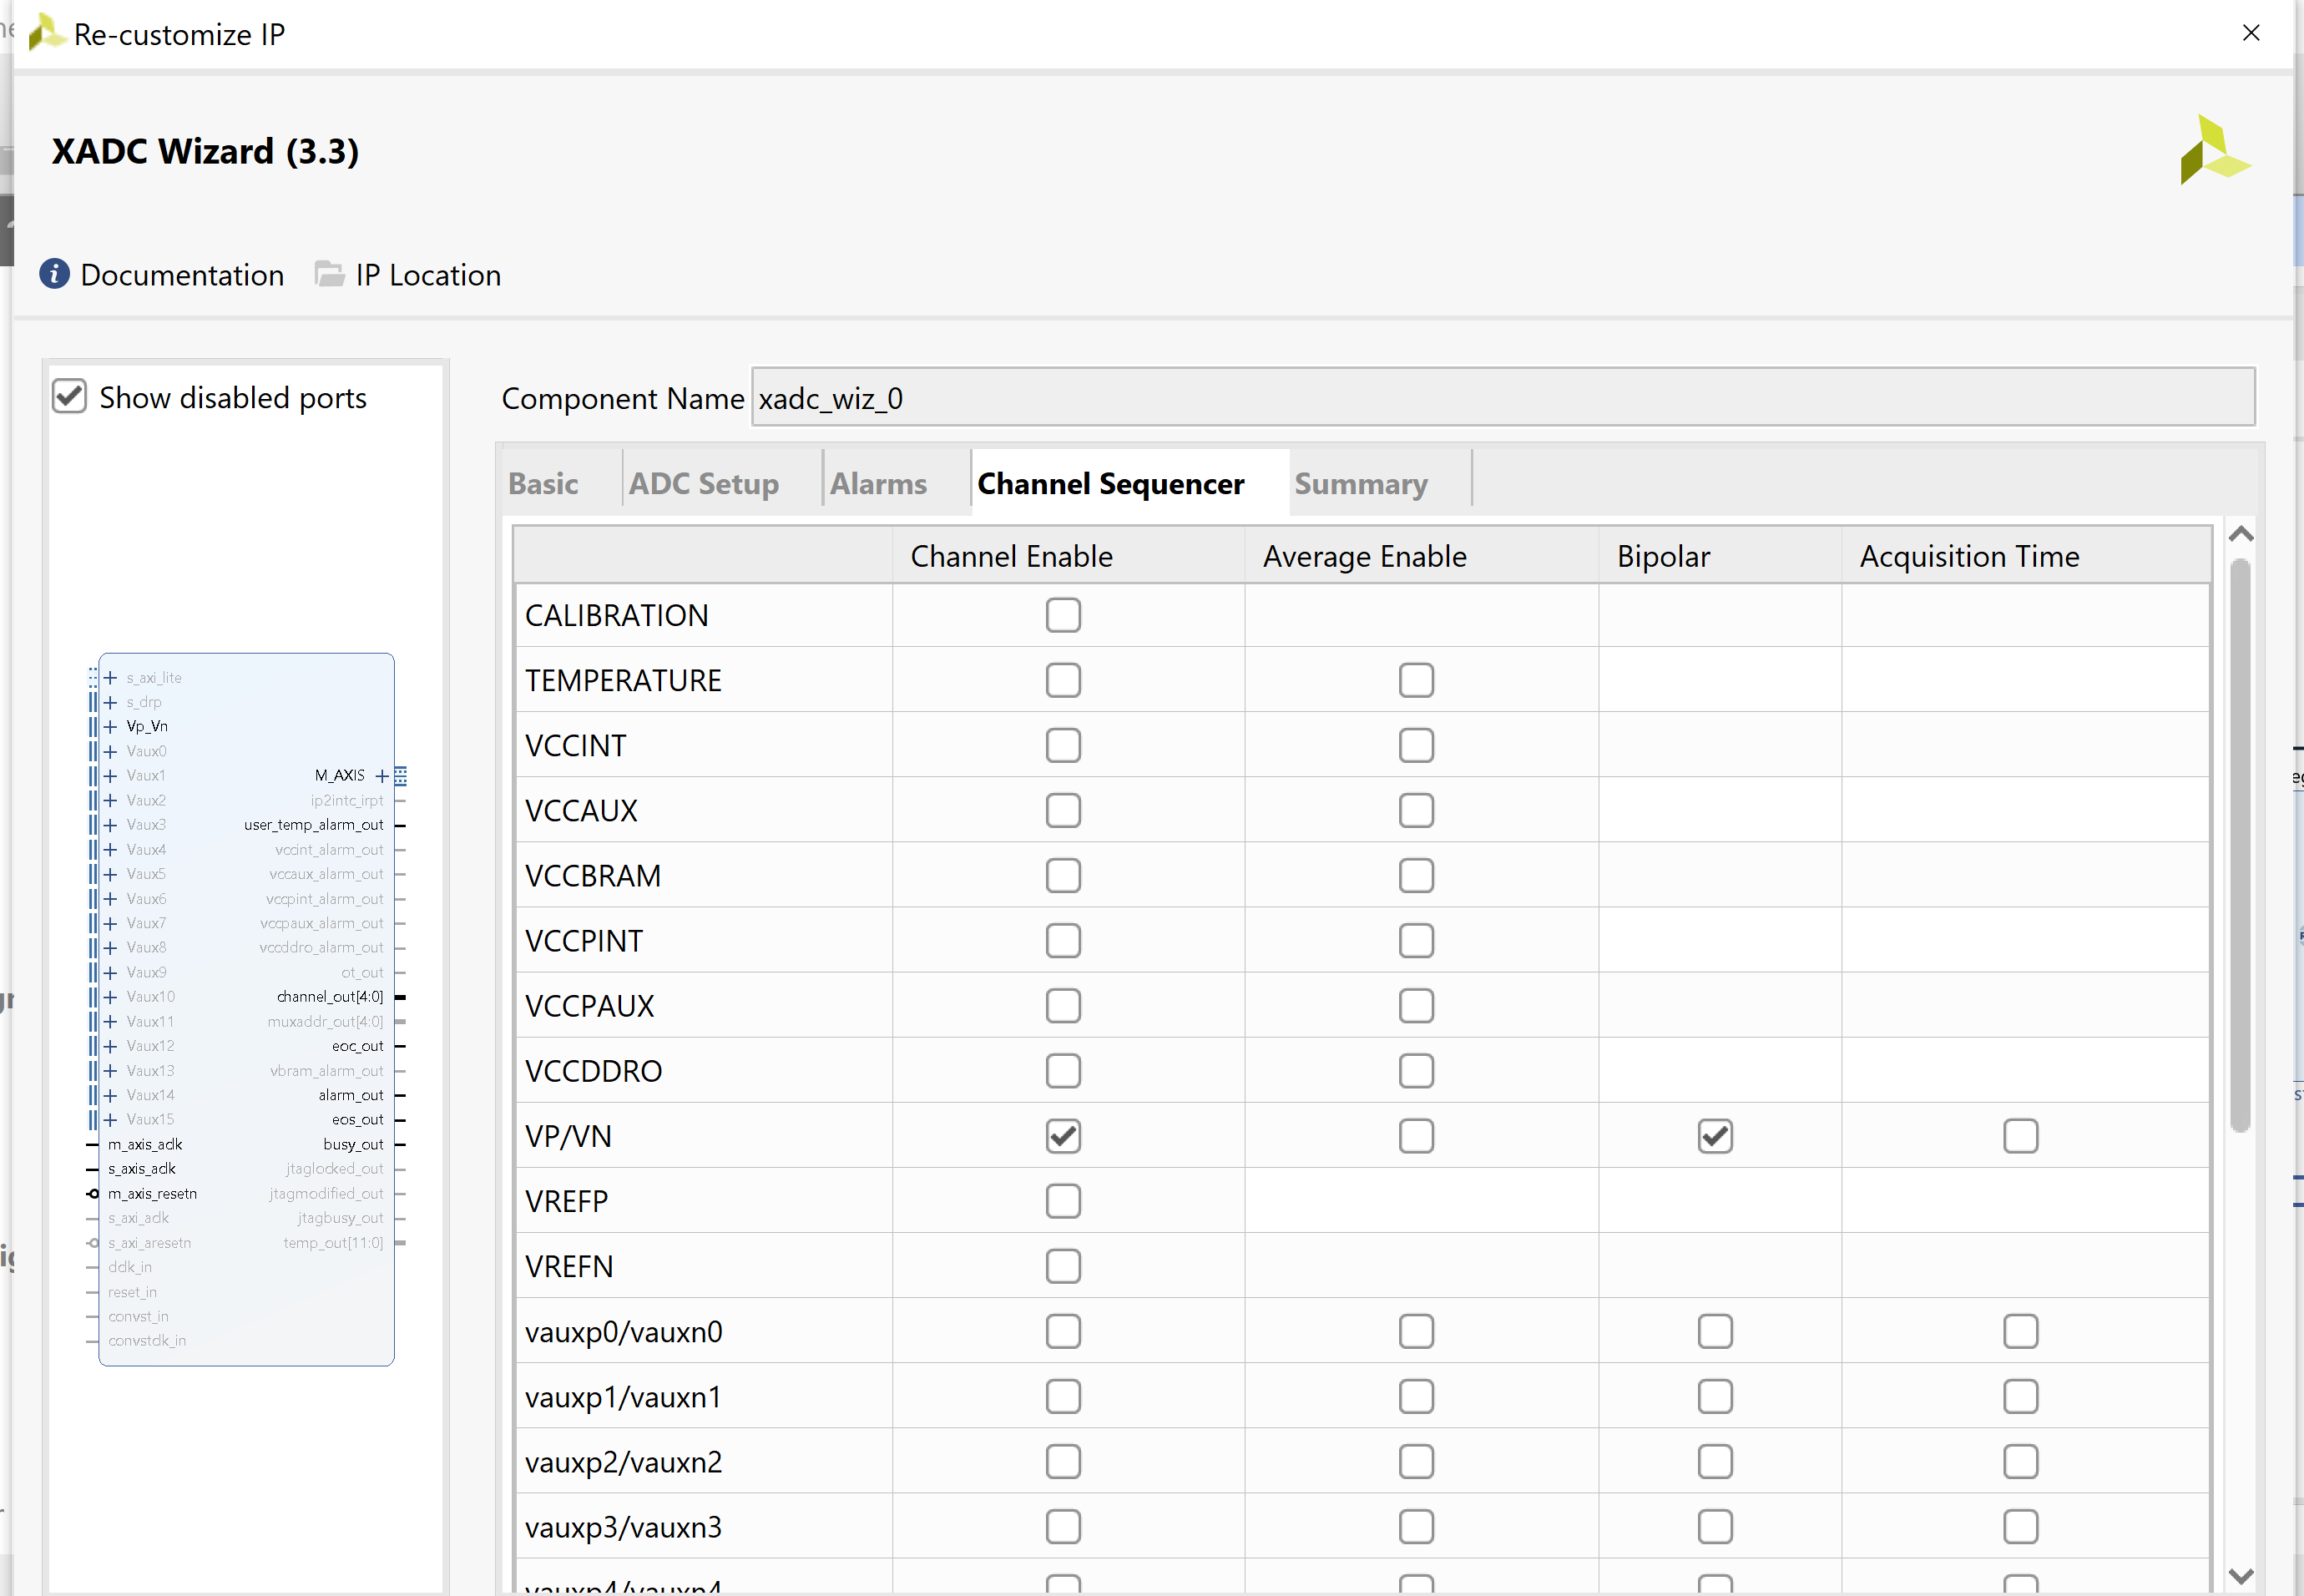Expand the s_drp interface port

click(111, 703)
